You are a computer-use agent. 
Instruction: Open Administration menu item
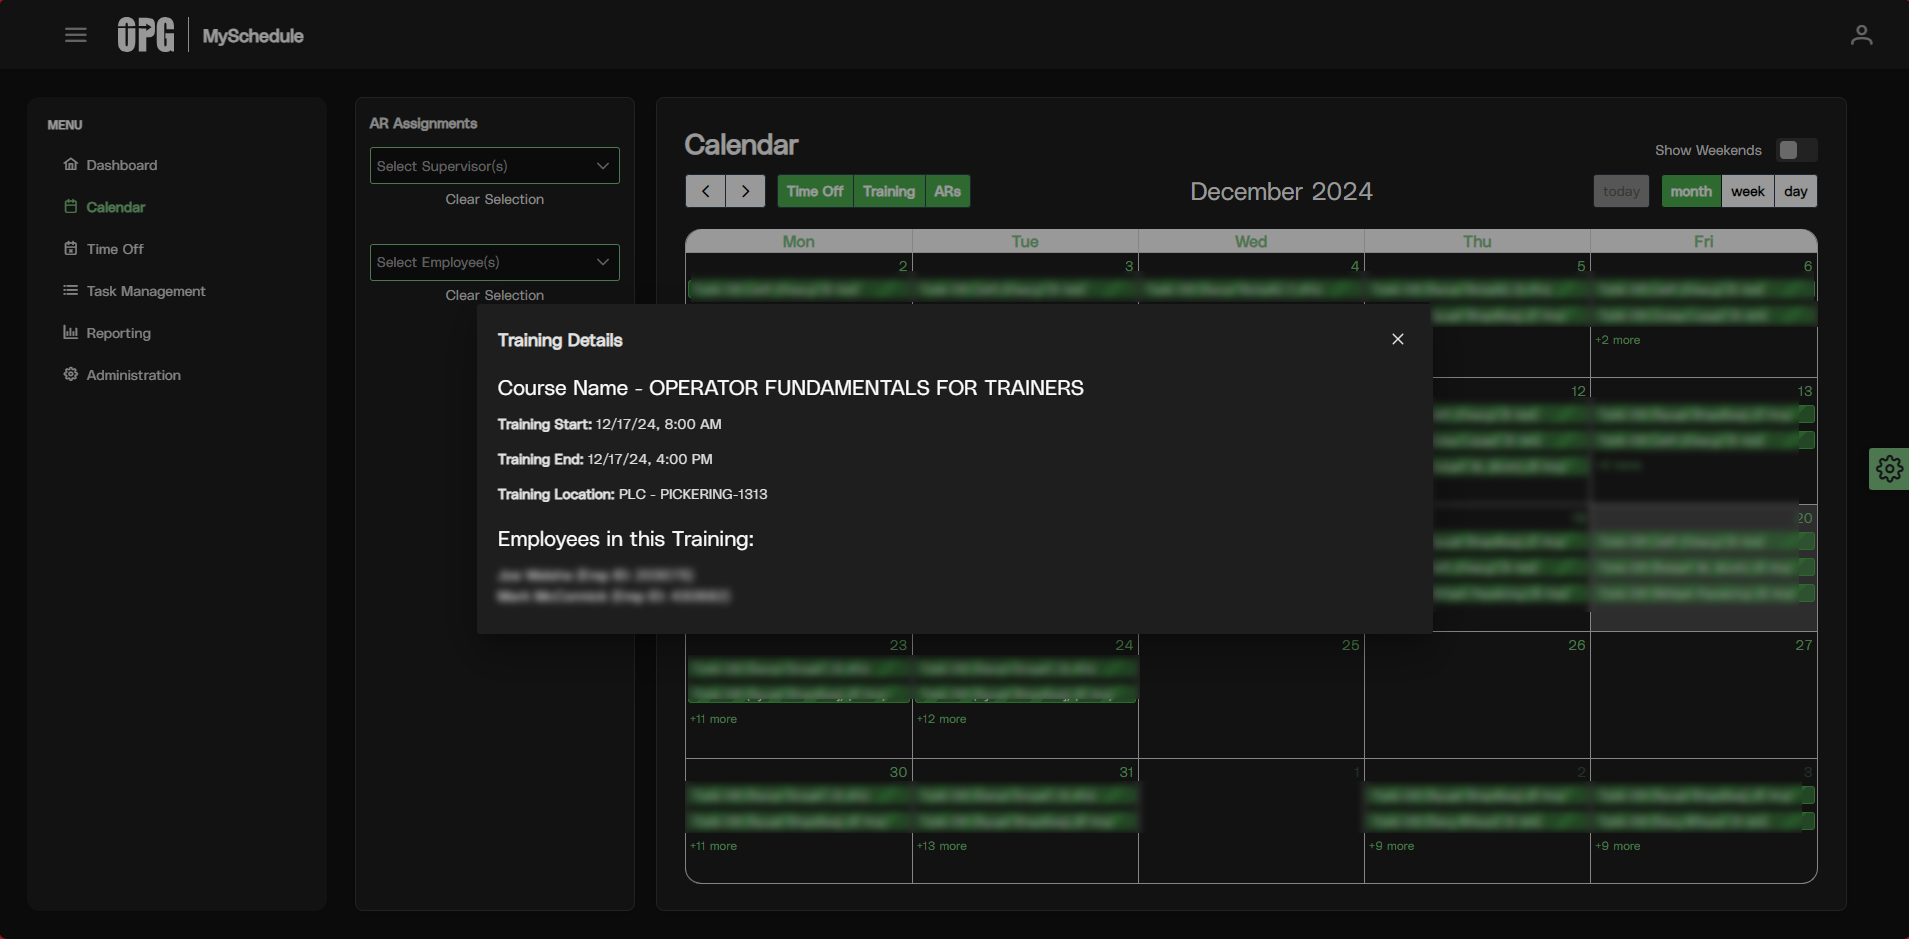(x=134, y=375)
